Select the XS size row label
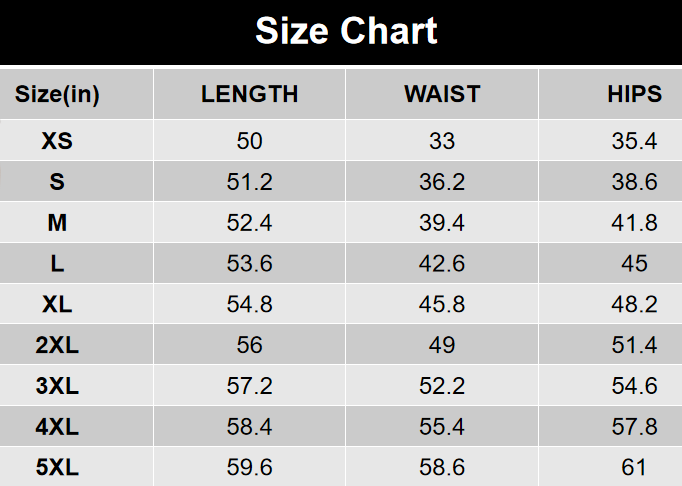Image resolution: width=682 pixels, height=486 pixels. tap(57, 141)
